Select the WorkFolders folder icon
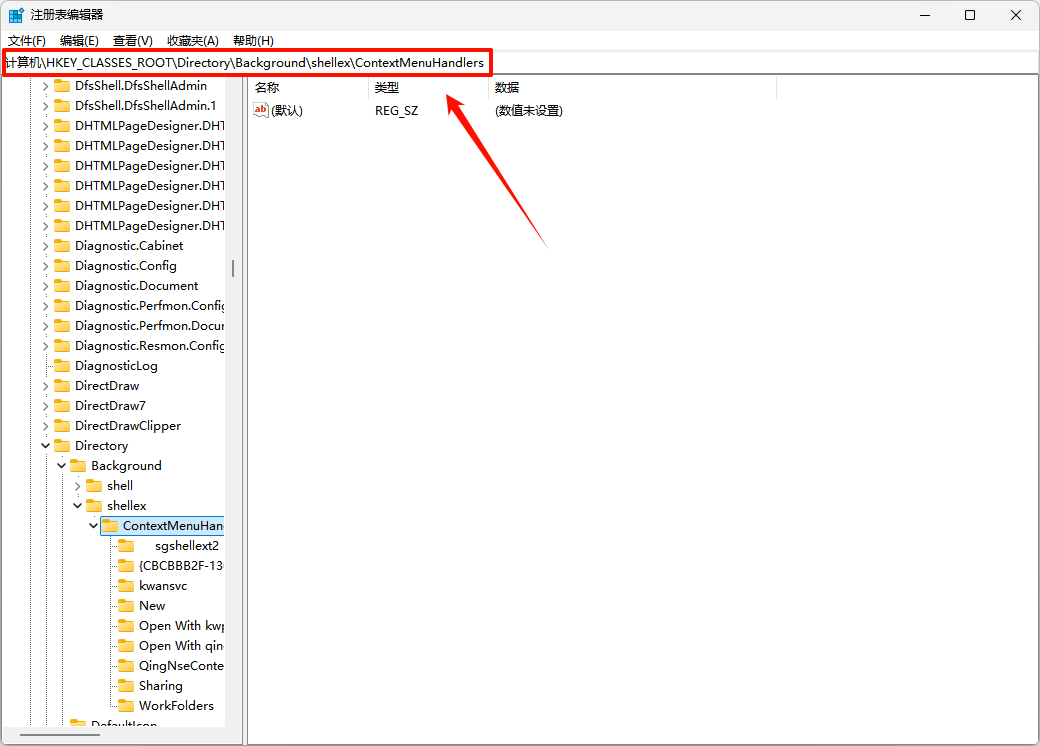Screen dimensions: 1040x746 click(x=126, y=706)
